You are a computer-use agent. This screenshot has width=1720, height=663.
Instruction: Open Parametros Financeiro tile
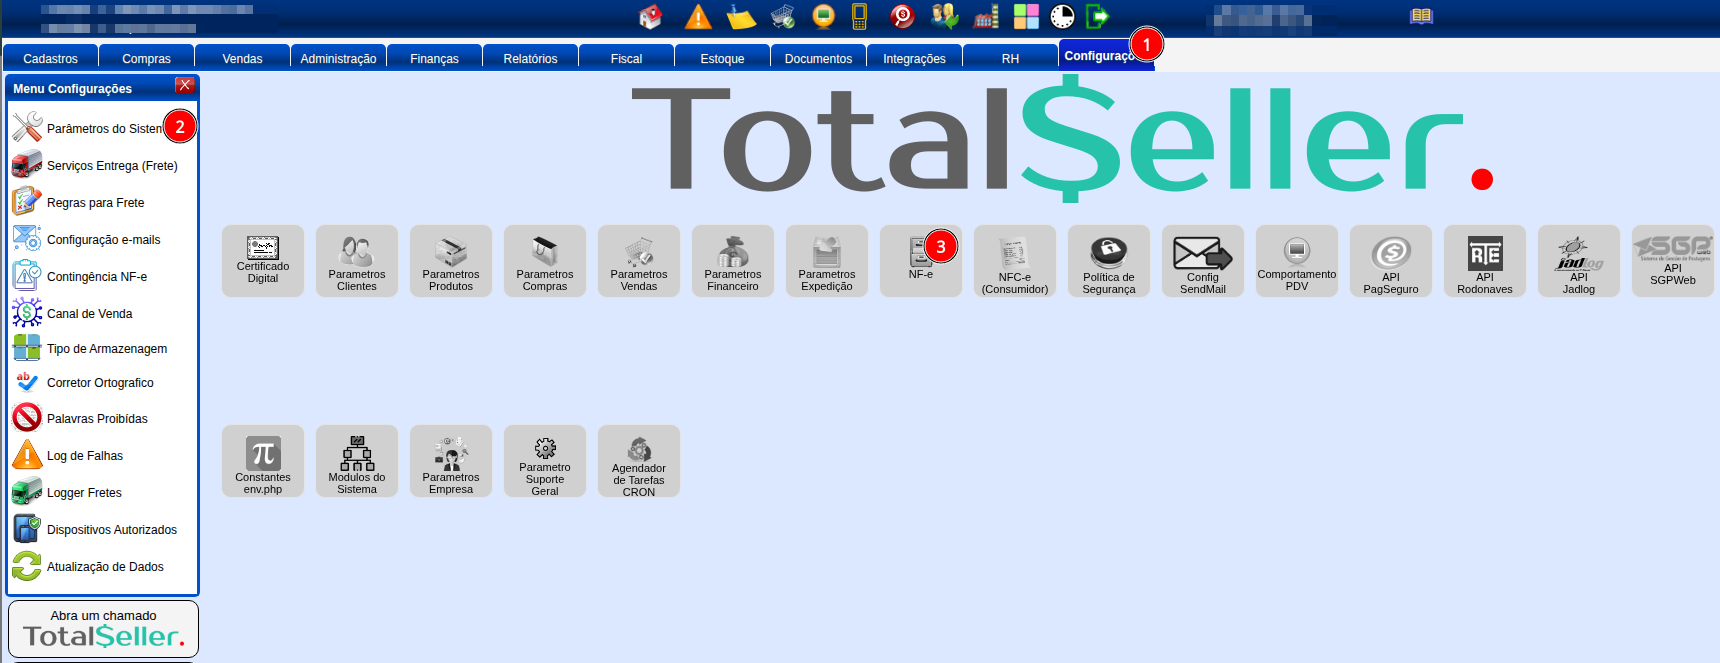(x=733, y=261)
